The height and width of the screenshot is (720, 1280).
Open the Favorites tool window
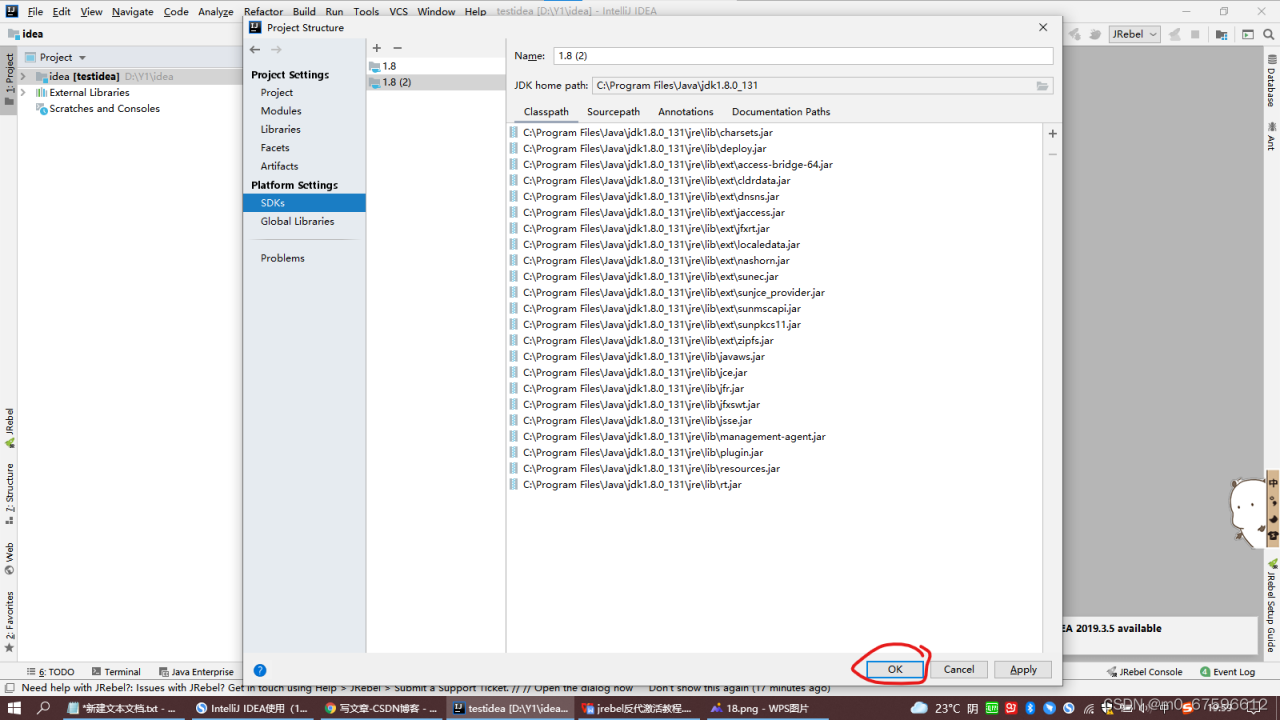click(x=9, y=622)
